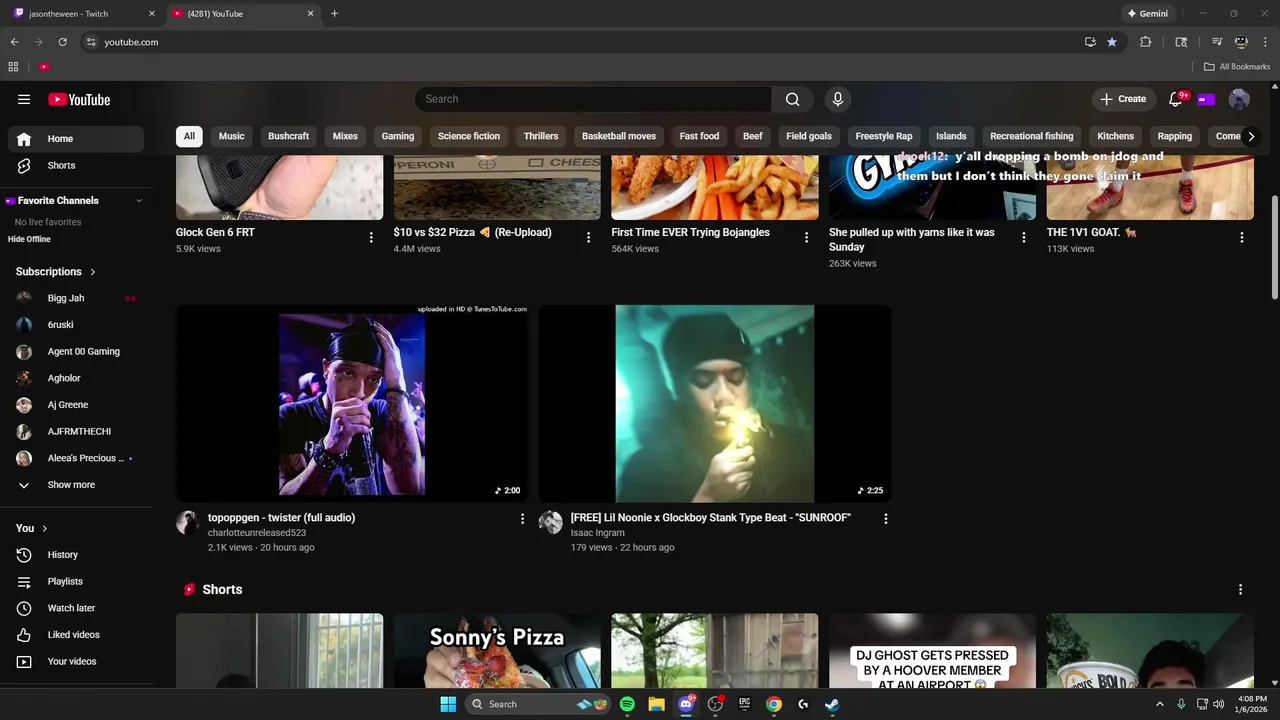Open options for SUNROOF type beat video

click(x=885, y=518)
